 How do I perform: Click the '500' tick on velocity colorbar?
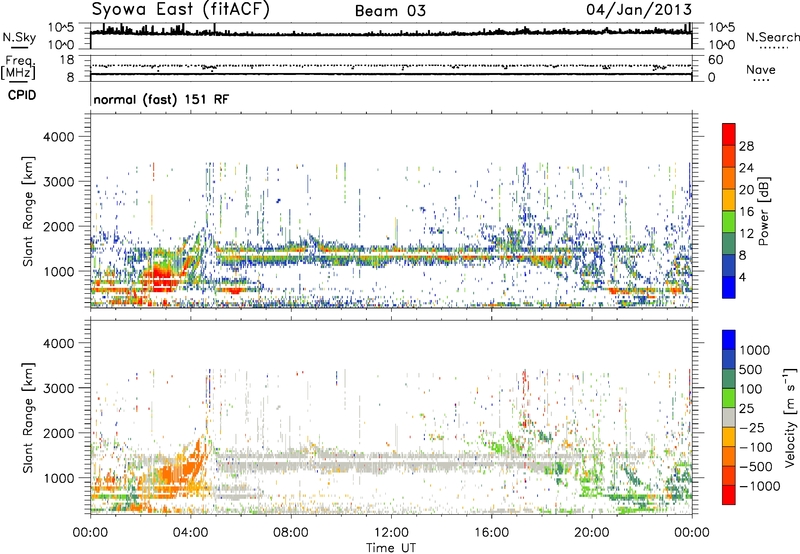753,370
